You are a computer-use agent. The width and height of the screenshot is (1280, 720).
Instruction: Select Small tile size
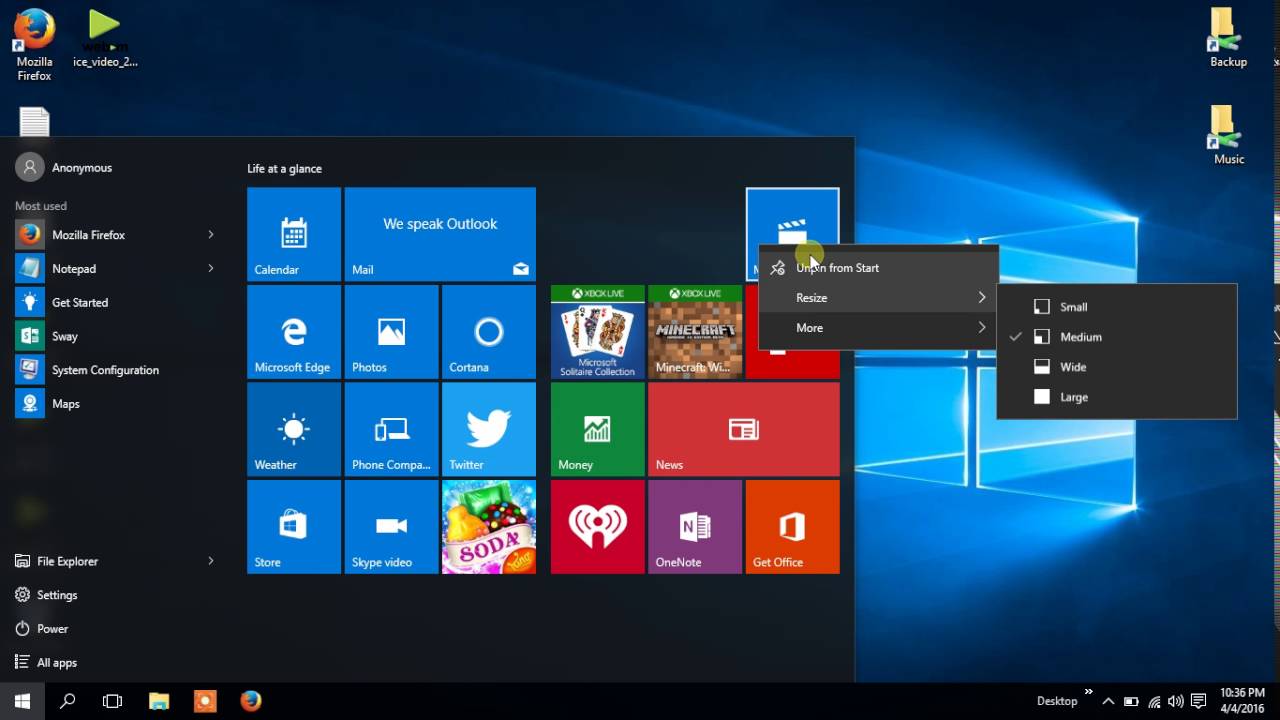1117,307
